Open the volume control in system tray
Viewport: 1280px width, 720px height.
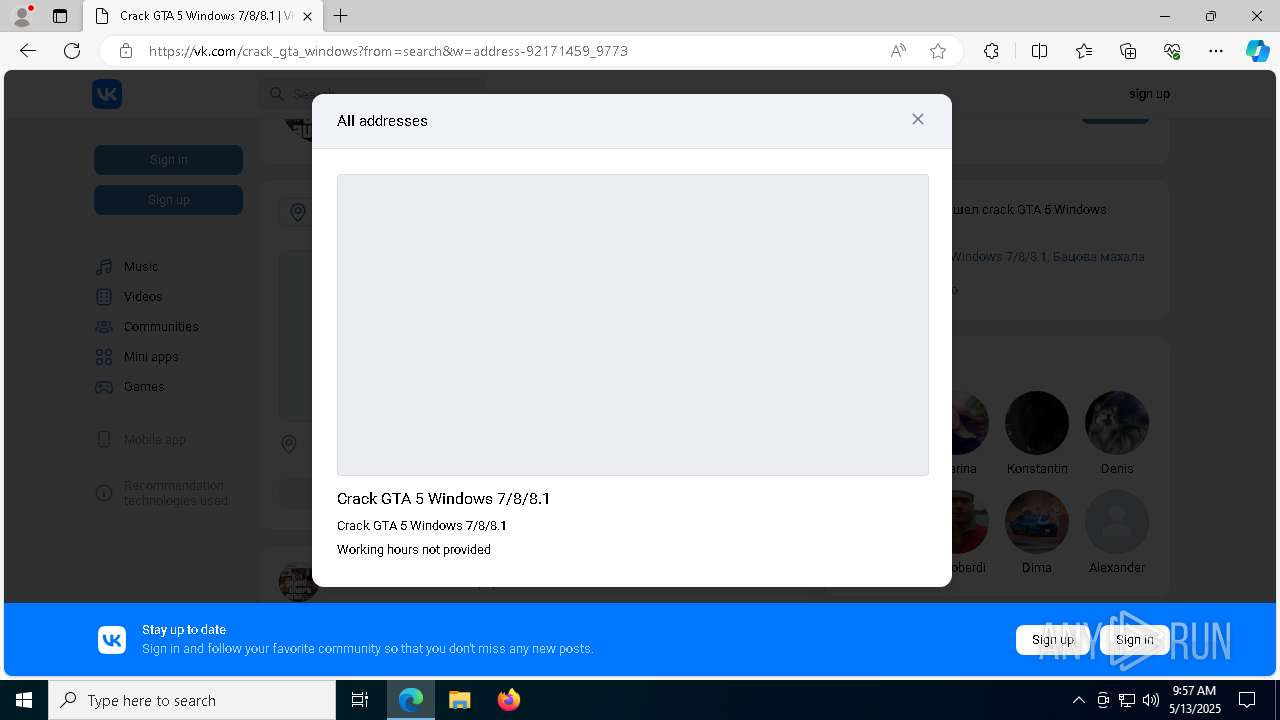click(1151, 700)
